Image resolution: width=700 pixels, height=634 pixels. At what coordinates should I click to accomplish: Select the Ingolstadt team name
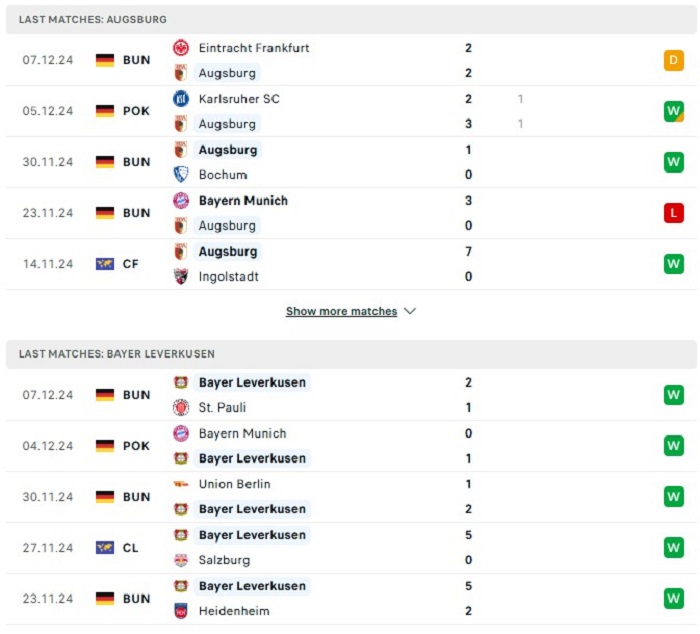[x=229, y=276]
